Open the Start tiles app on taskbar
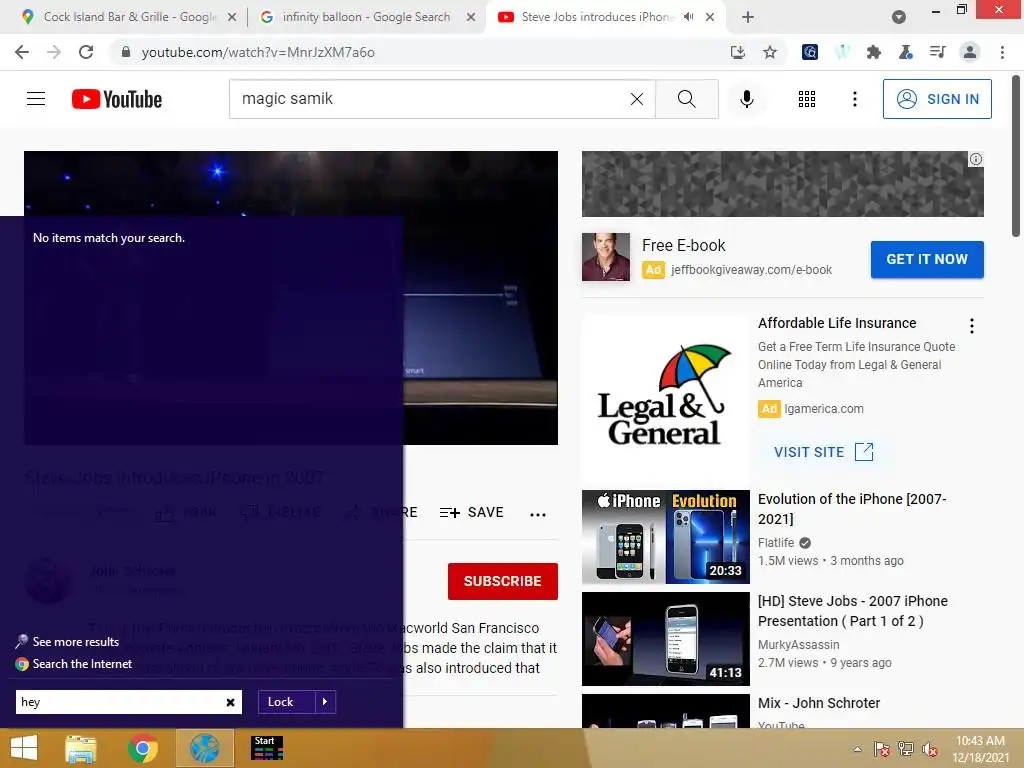Screen dimensions: 1024x768 point(267,748)
